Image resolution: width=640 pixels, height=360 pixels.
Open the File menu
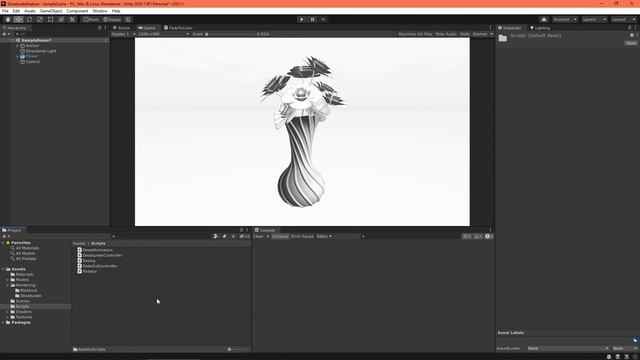coord(5,11)
